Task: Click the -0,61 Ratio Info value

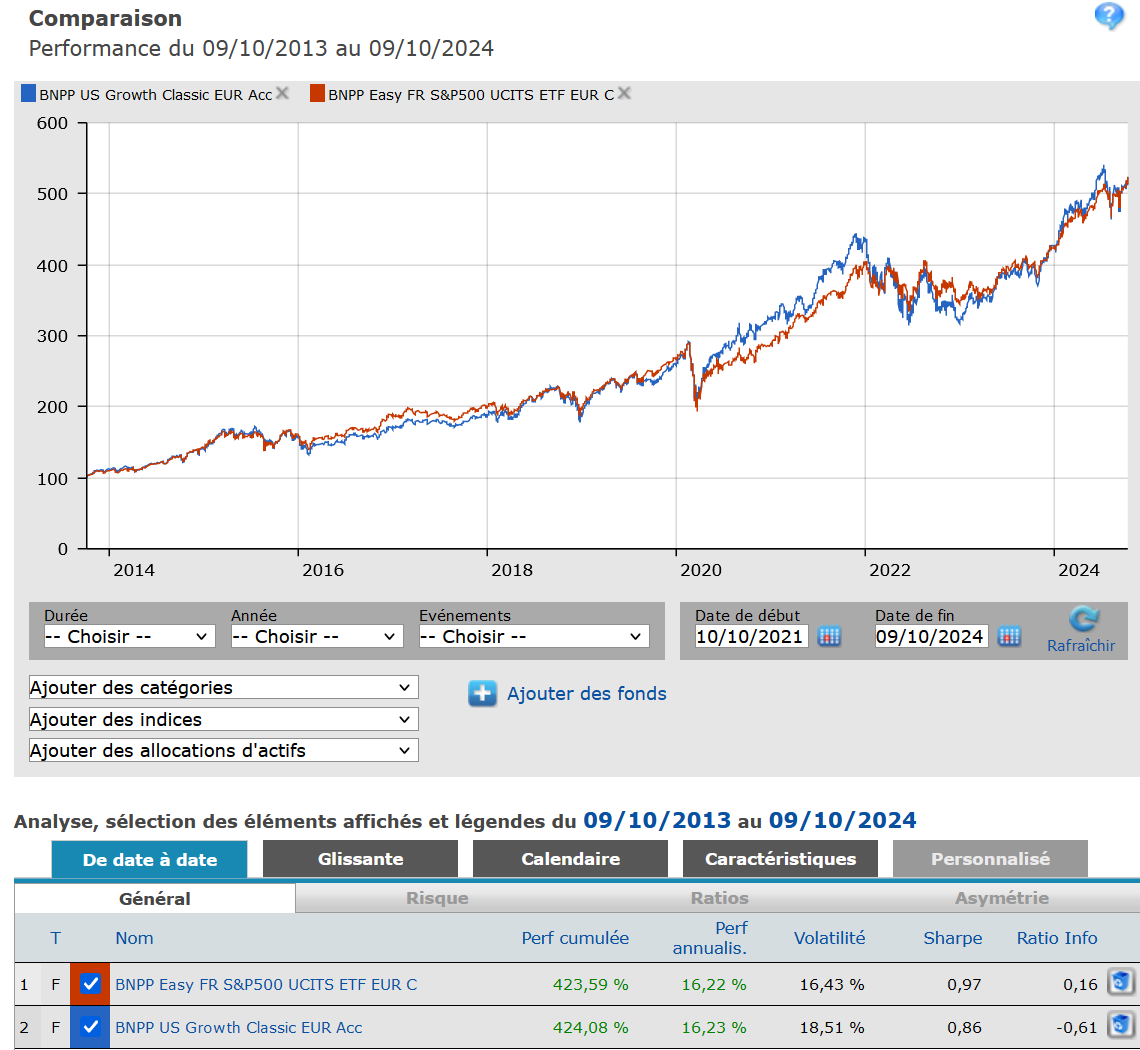Action: [1077, 1027]
